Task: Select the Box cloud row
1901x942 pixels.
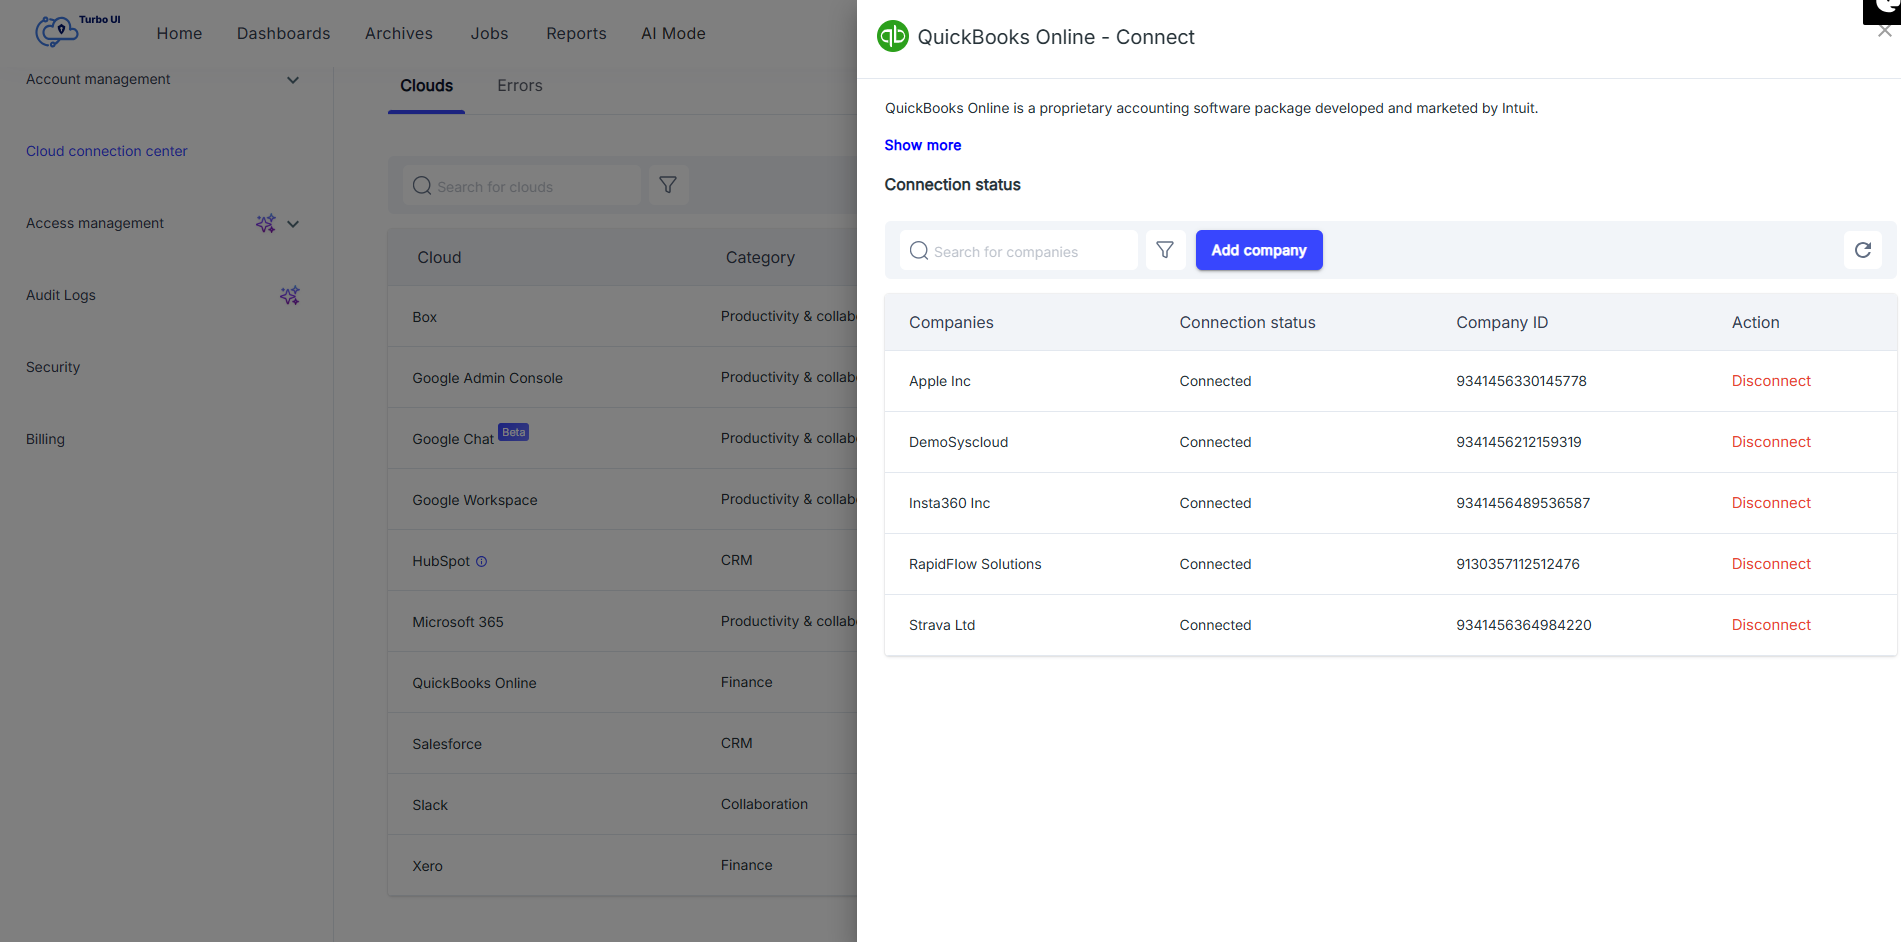Action: pos(623,317)
